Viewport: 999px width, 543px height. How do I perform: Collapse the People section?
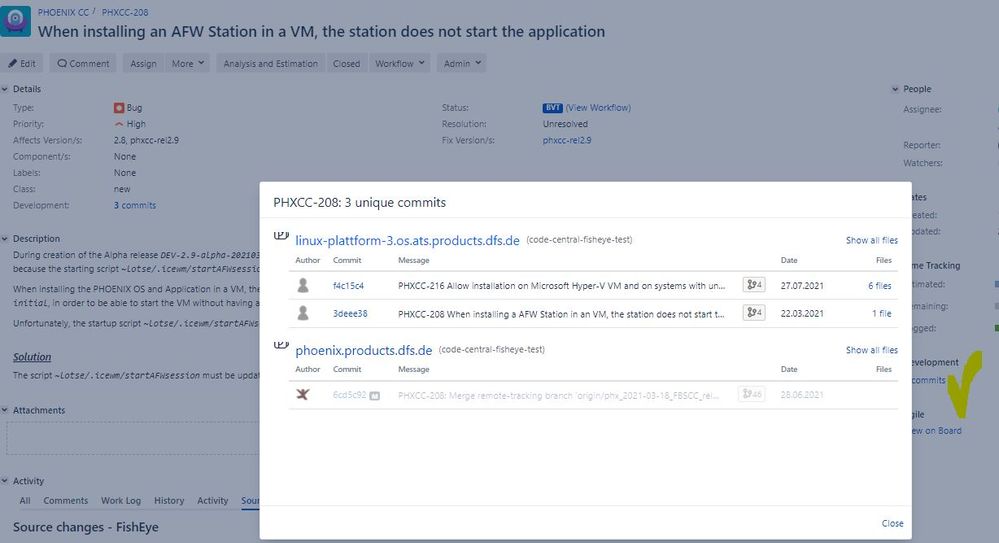click(895, 89)
